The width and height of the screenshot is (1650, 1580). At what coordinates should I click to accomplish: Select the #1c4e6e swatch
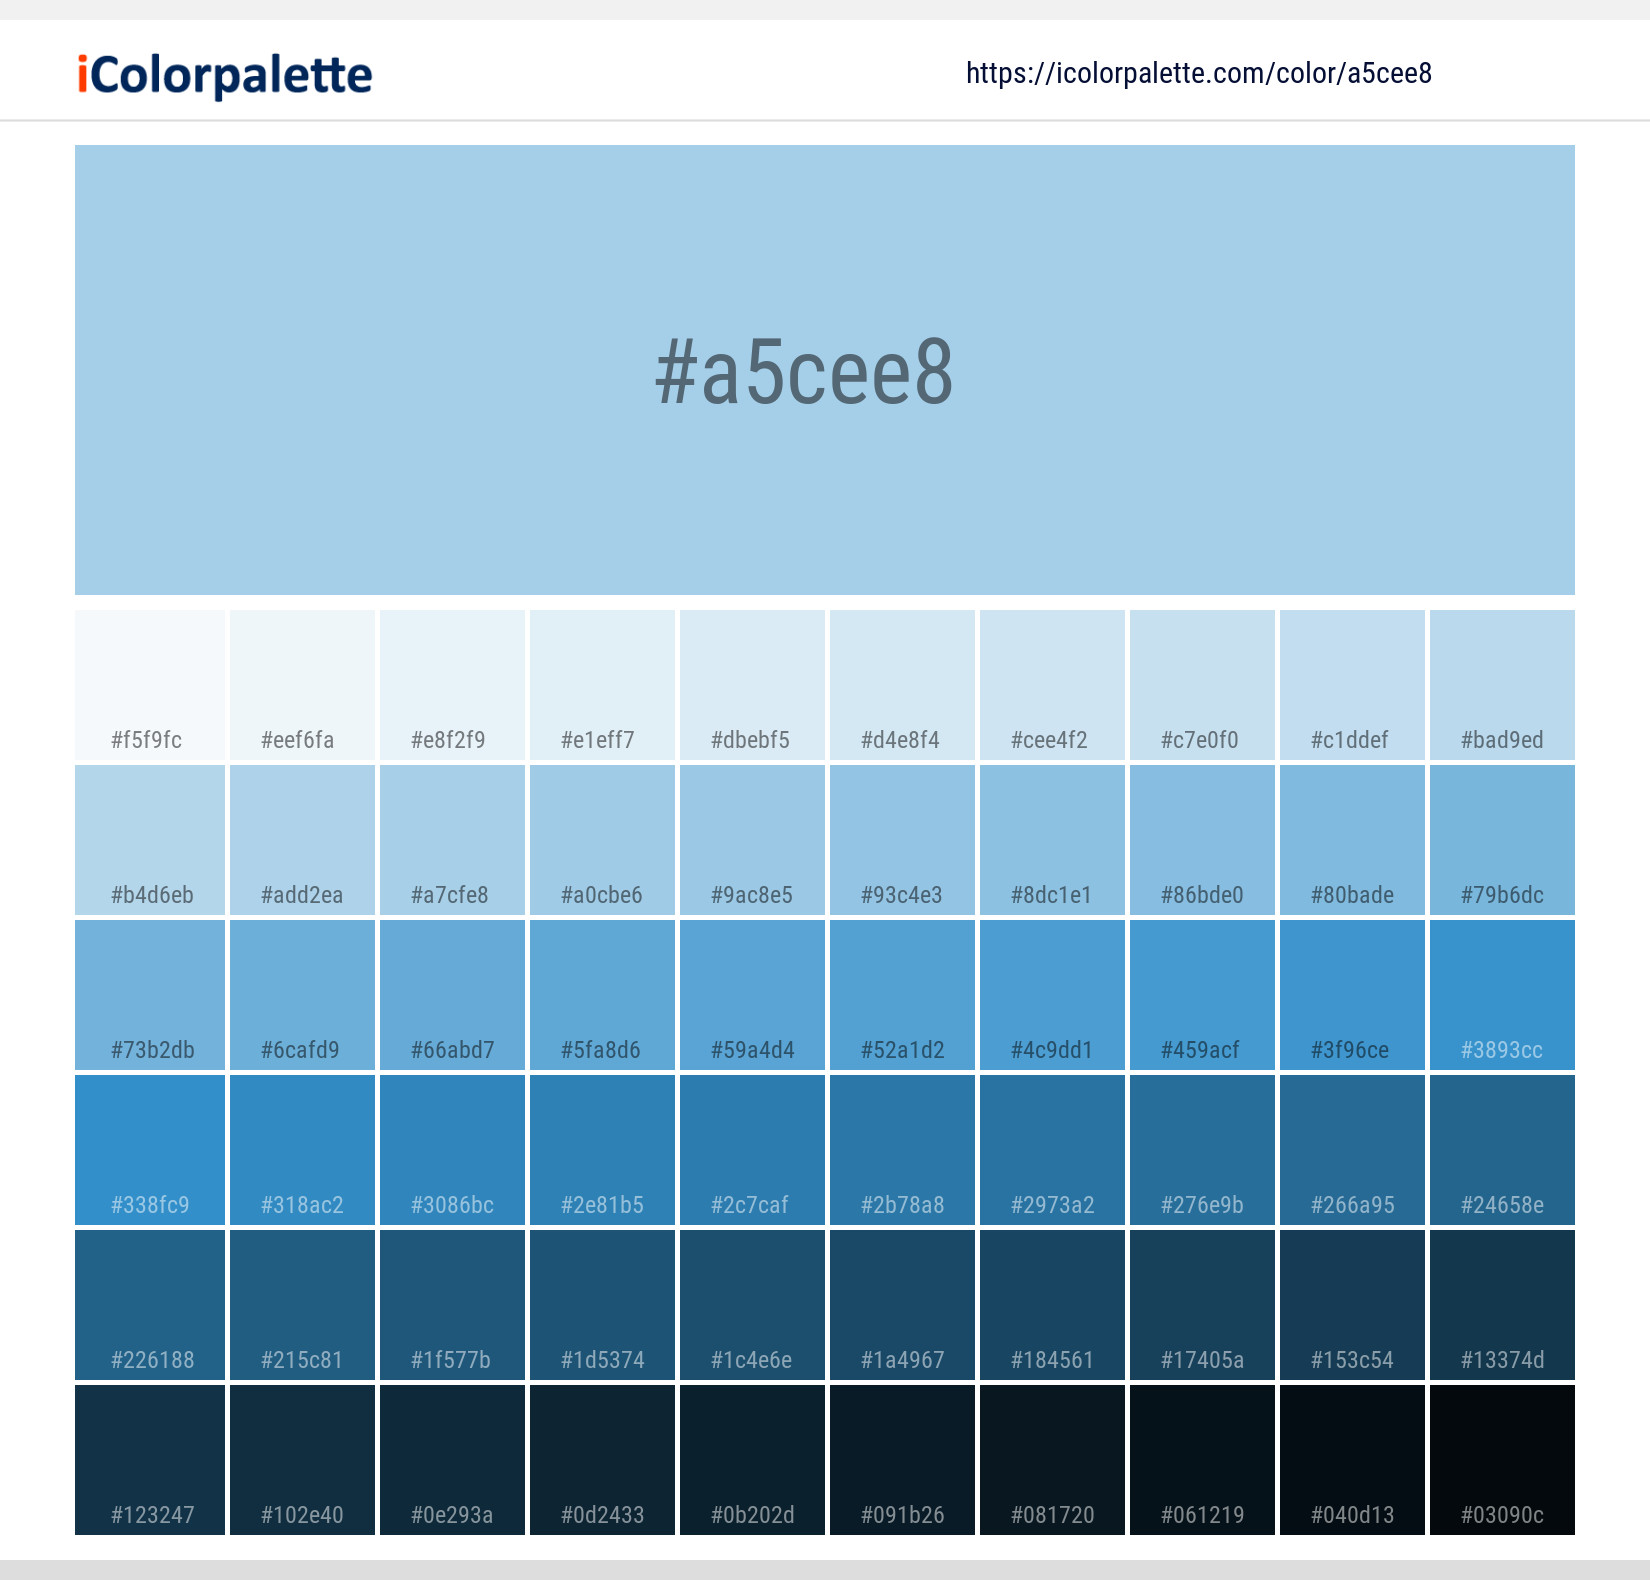[751, 1305]
